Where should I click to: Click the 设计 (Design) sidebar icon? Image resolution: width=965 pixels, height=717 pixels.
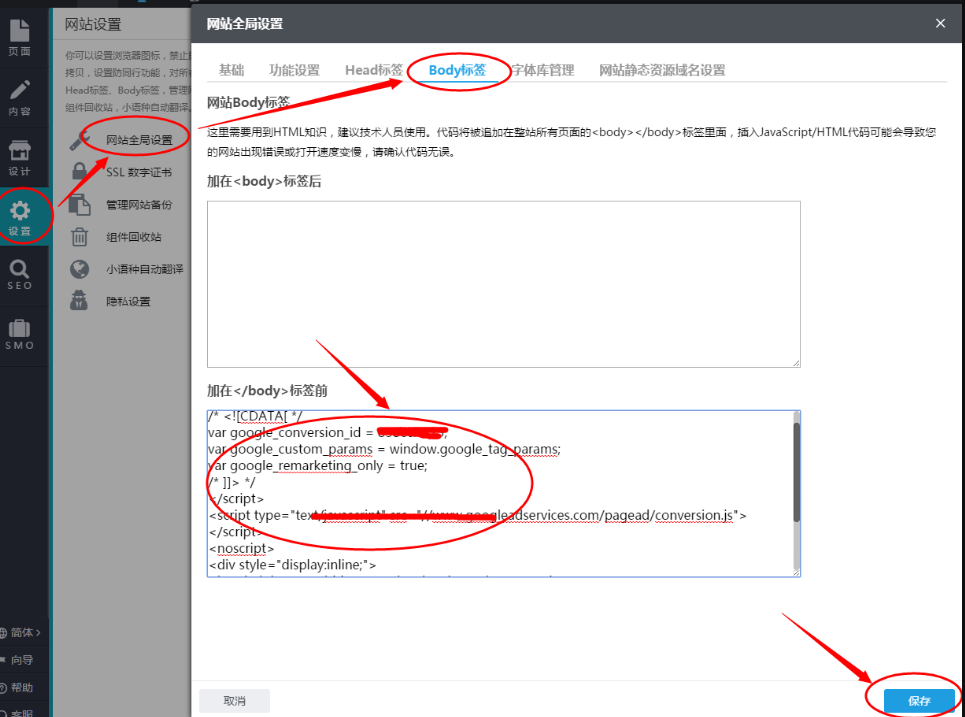click(x=22, y=150)
